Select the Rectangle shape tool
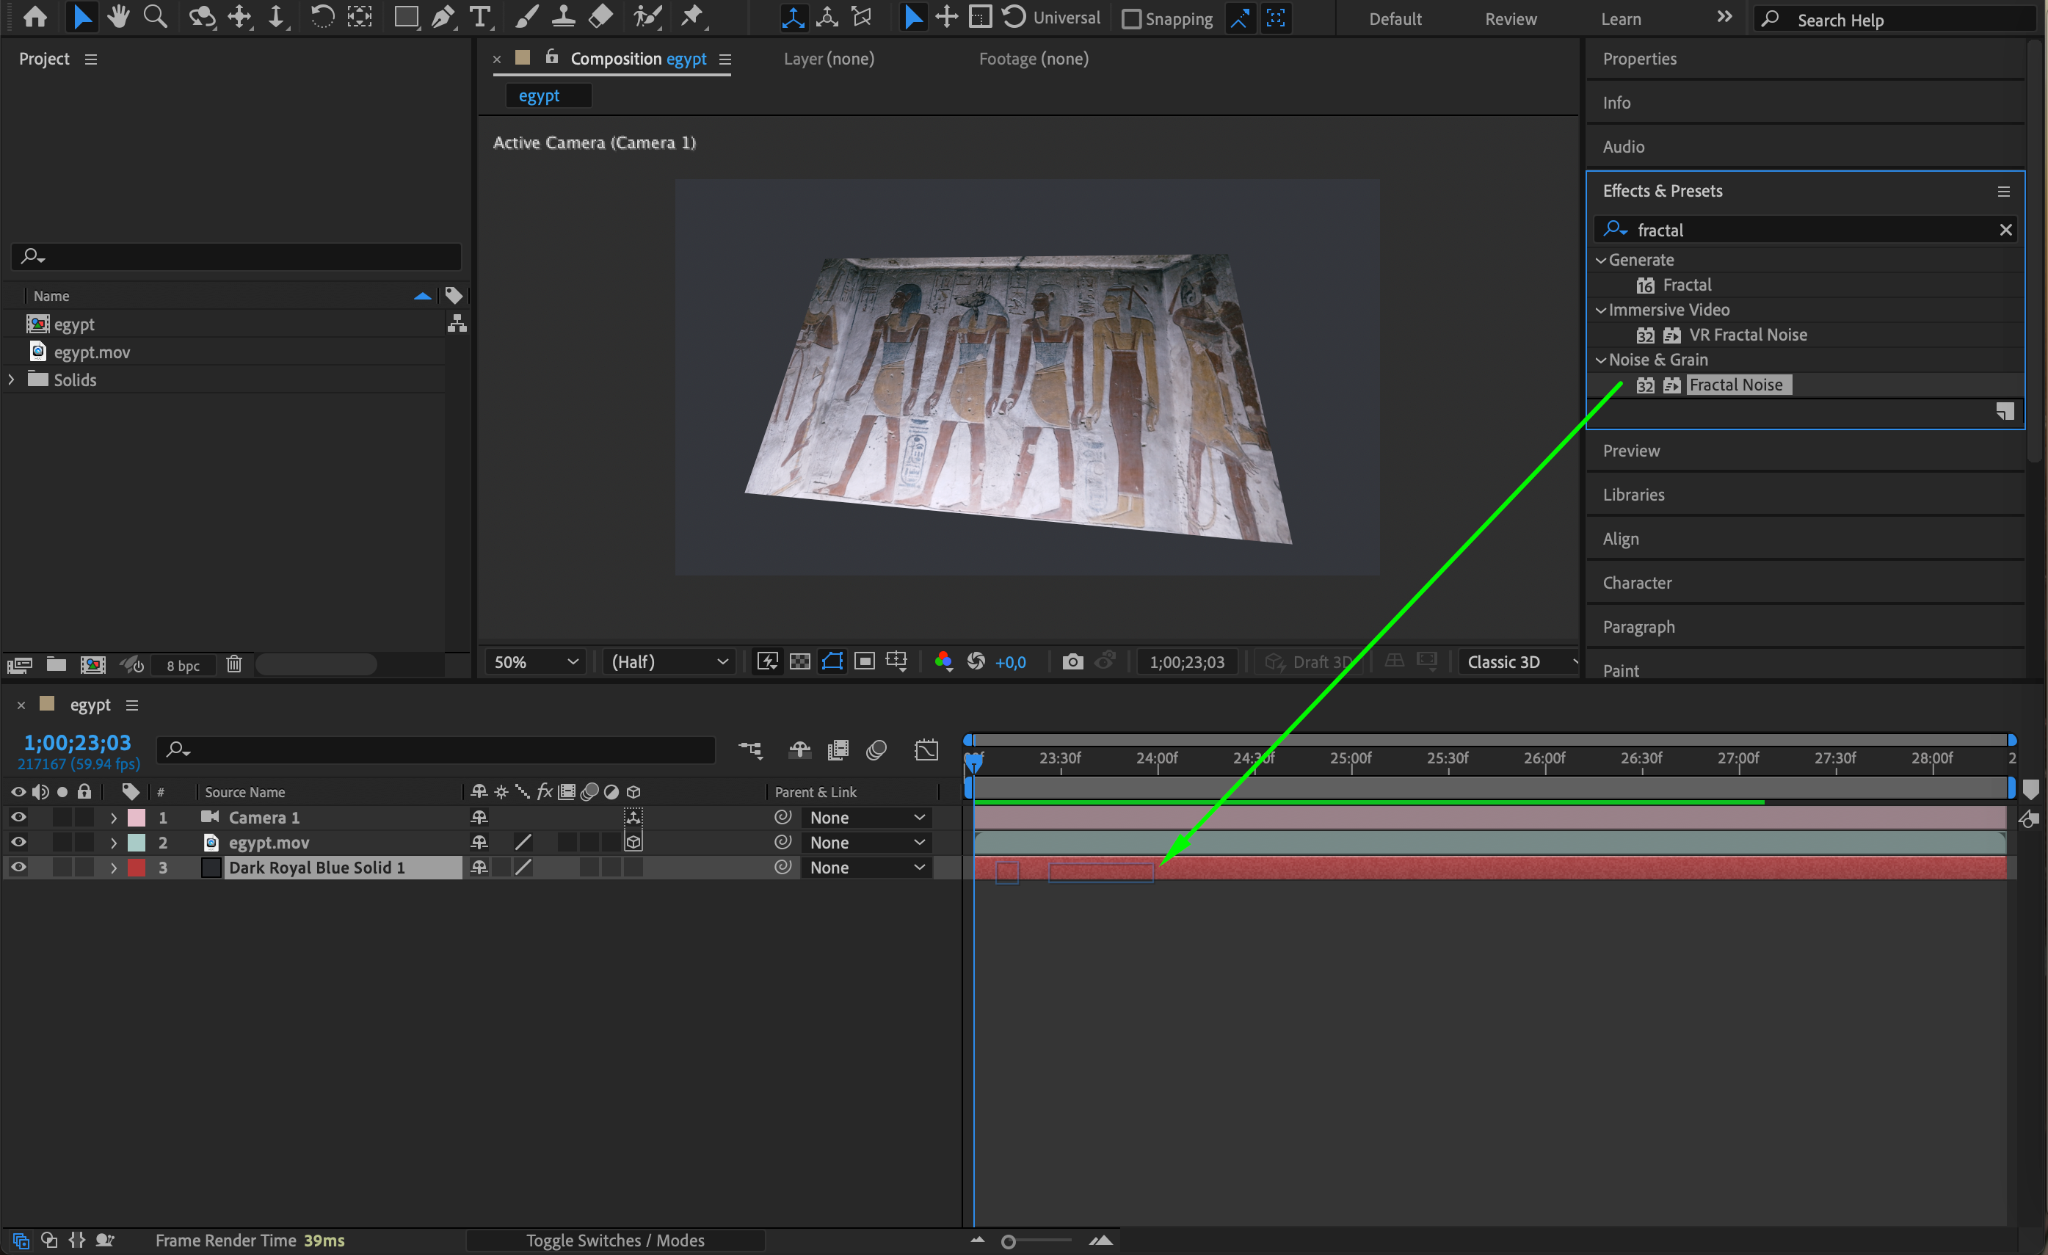Image resolution: width=2048 pixels, height=1255 pixels. [x=405, y=17]
